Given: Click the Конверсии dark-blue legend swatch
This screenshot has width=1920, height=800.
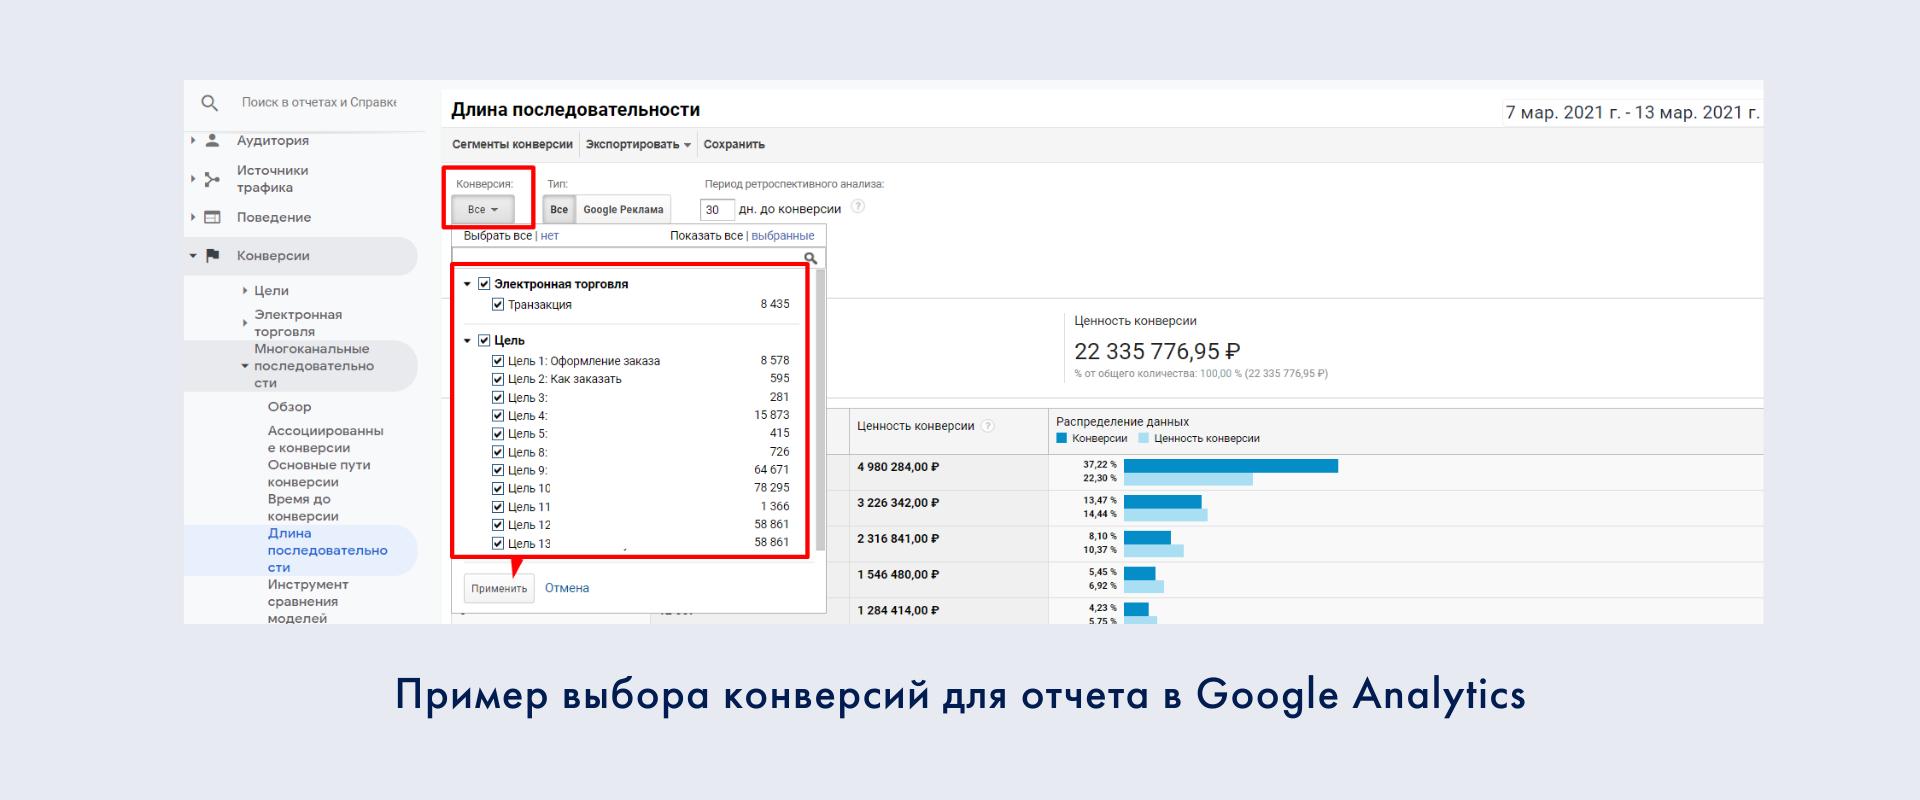Looking at the screenshot, I should coord(1062,438).
